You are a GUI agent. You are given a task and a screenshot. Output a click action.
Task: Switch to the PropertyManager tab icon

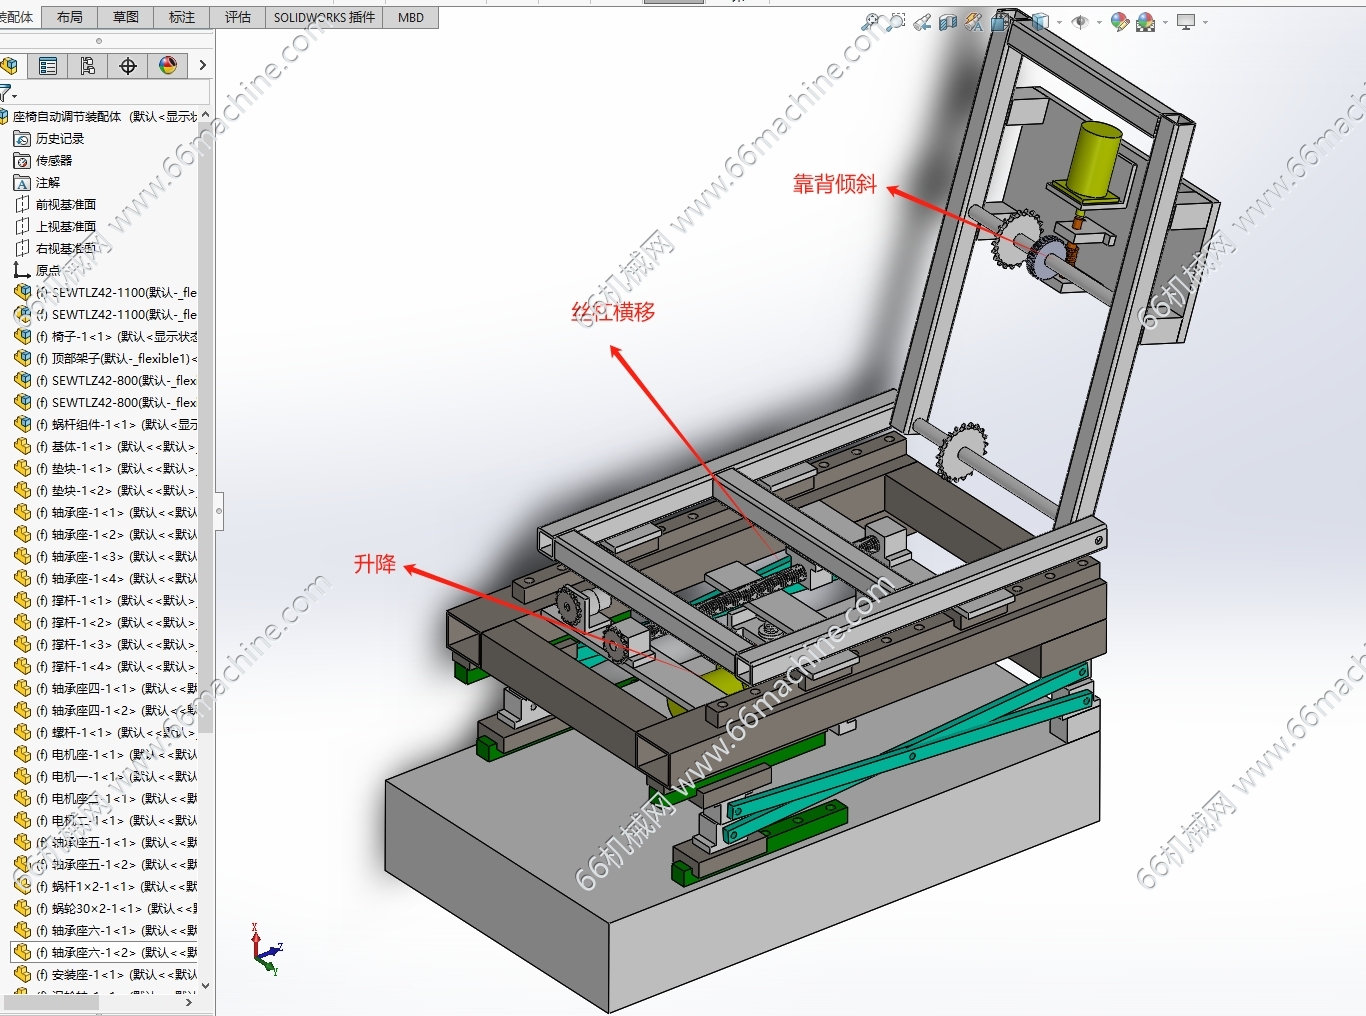click(x=47, y=66)
